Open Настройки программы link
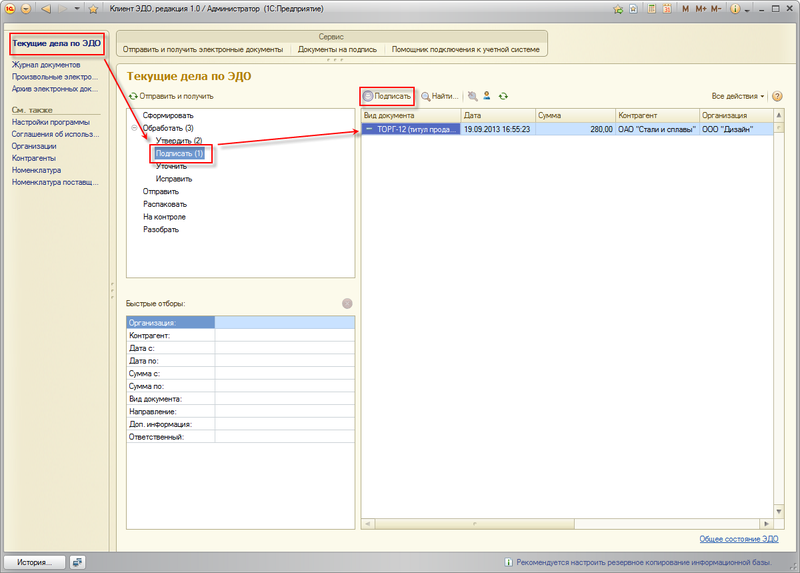 click(x=51, y=122)
